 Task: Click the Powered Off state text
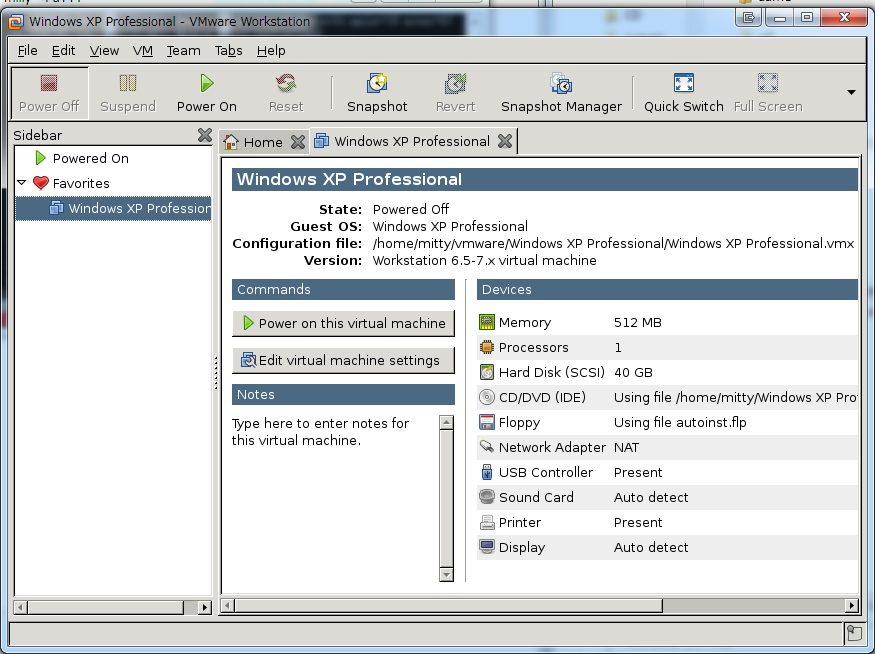(411, 209)
